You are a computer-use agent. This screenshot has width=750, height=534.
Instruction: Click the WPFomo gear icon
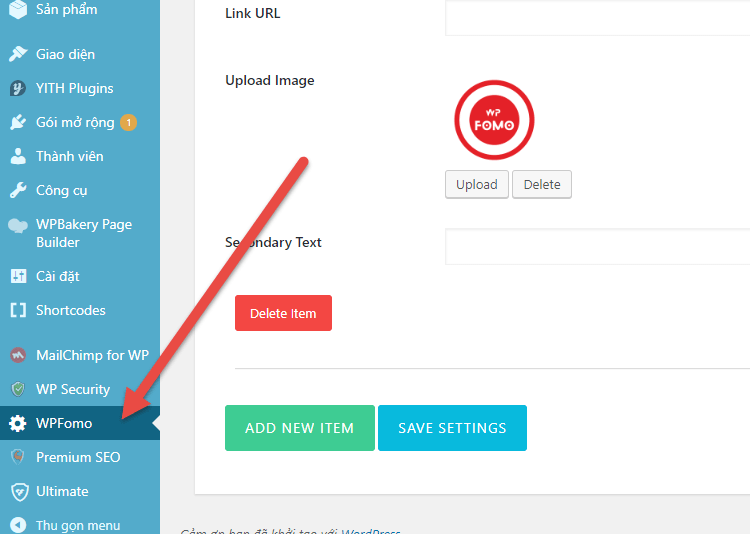coord(18,423)
